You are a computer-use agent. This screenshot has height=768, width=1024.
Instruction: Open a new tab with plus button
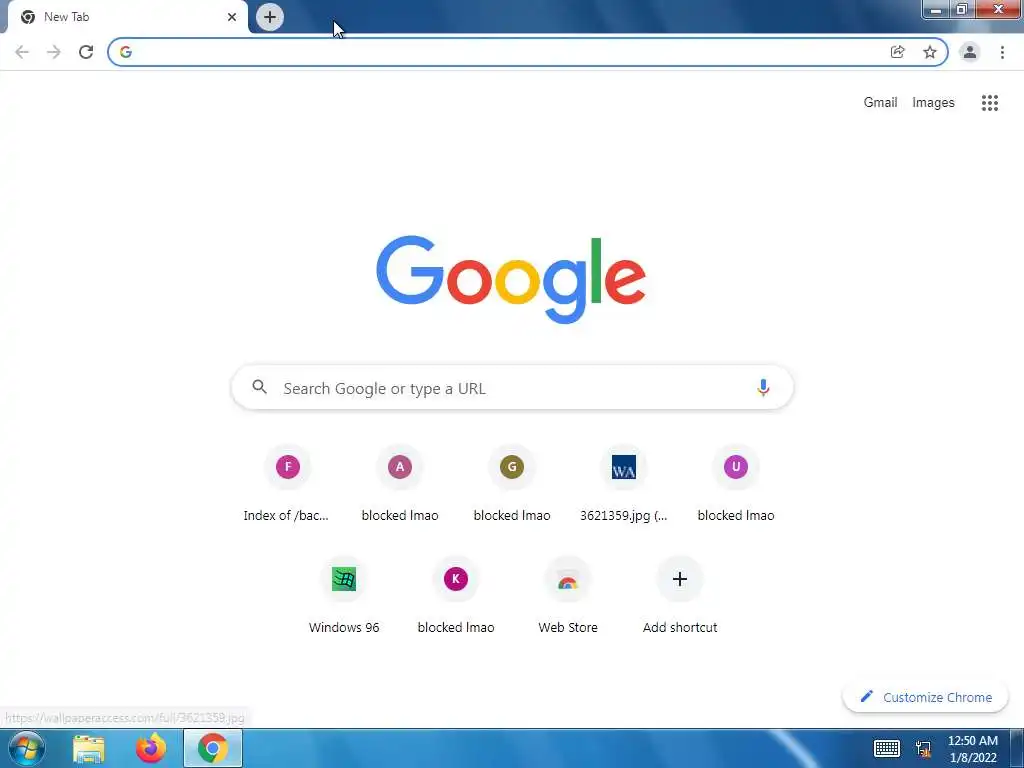pyautogui.click(x=270, y=17)
